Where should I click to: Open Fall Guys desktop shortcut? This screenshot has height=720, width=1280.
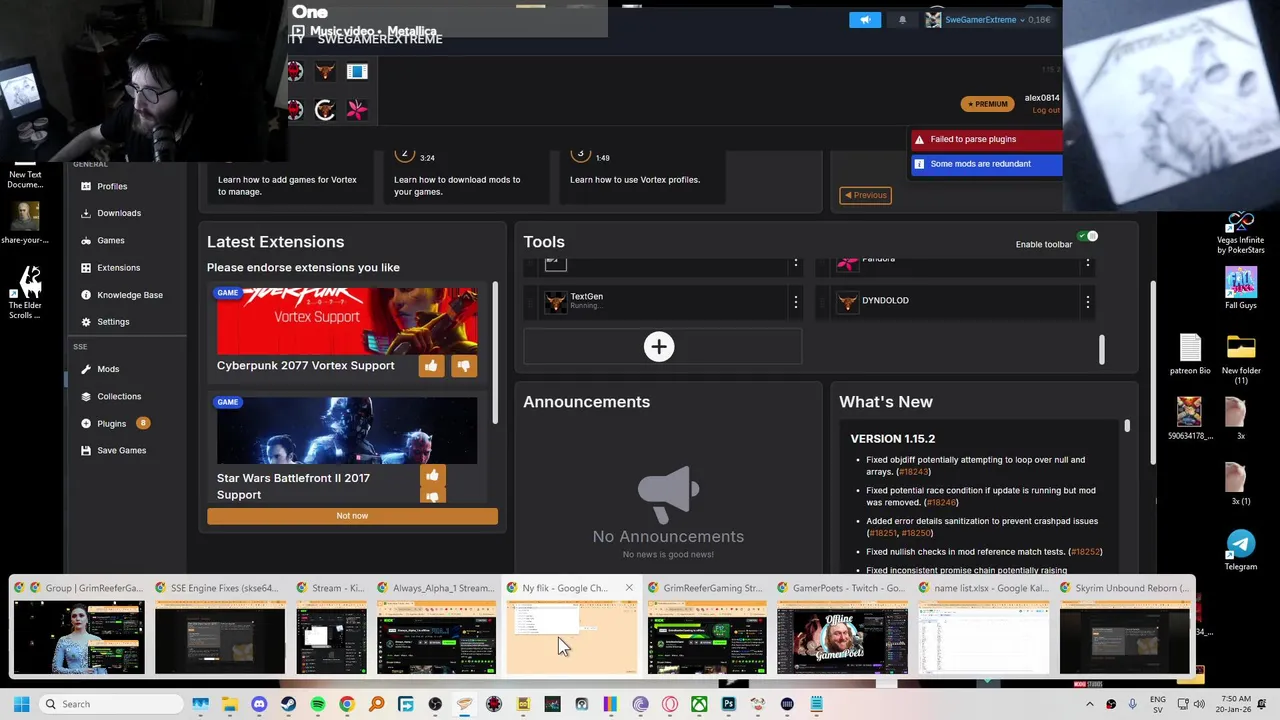pos(1241,288)
